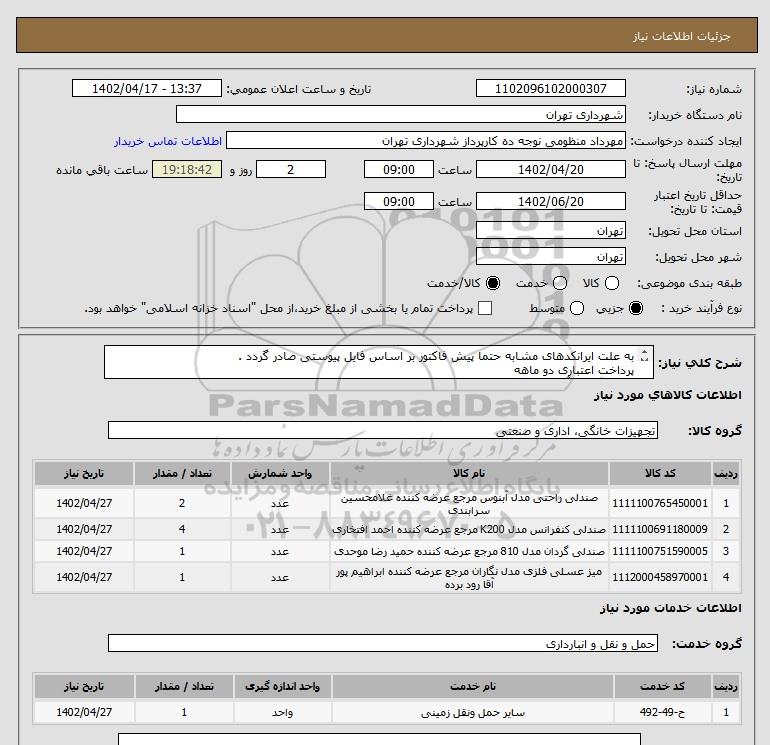Click the delivery city field تهران

(550, 256)
